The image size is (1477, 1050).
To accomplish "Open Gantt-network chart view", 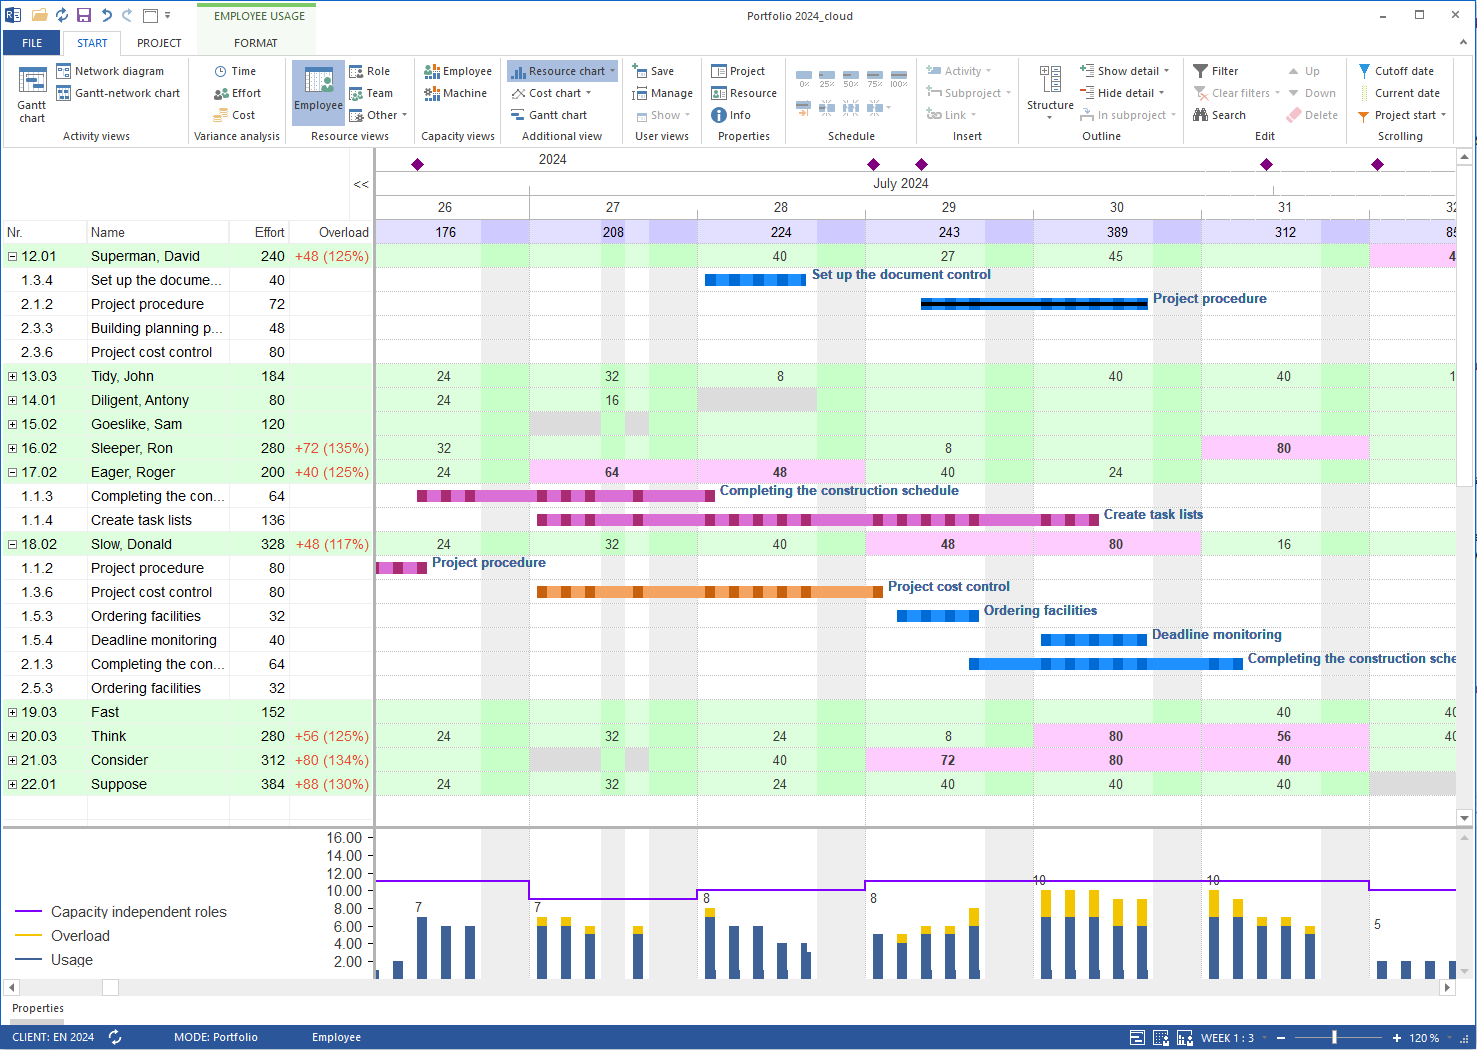I will pyautogui.click(x=118, y=93).
